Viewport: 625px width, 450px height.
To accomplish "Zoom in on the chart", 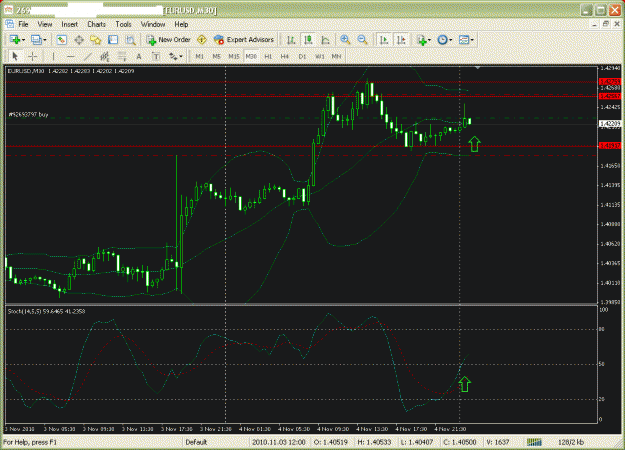I will pyautogui.click(x=345, y=40).
